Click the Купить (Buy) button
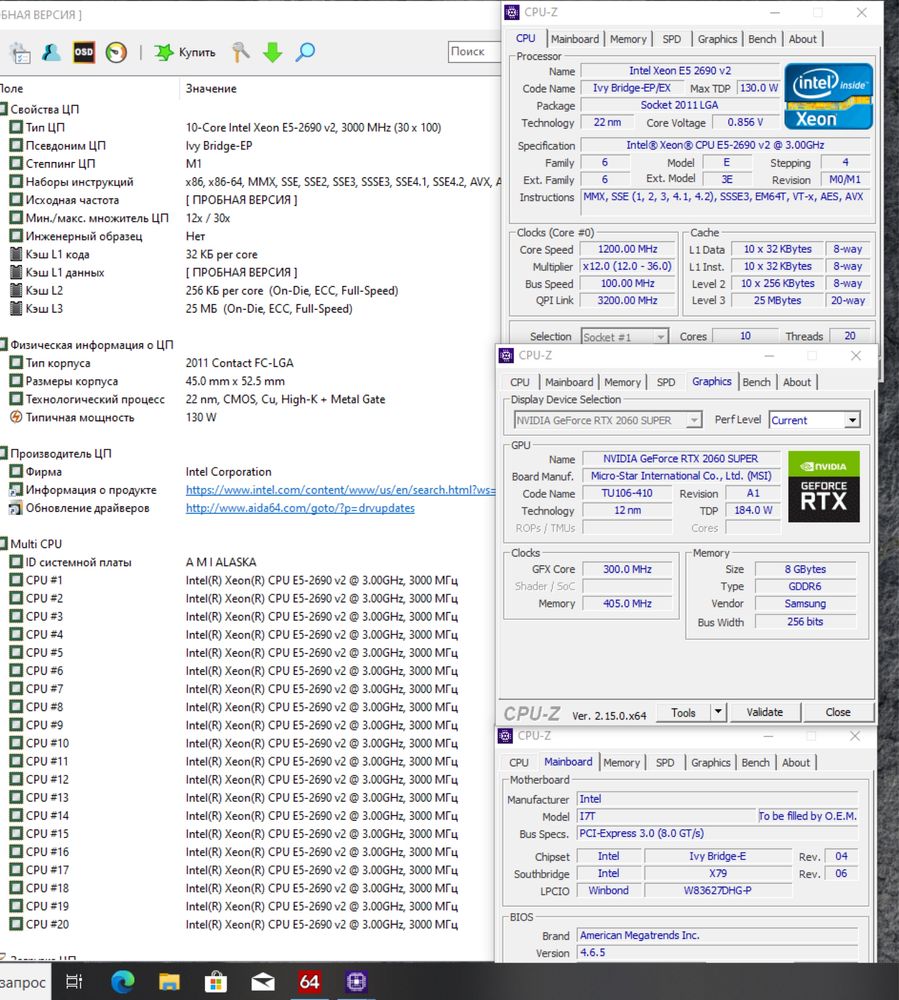Viewport: 899px width, 1000px height. [x=185, y=52]
